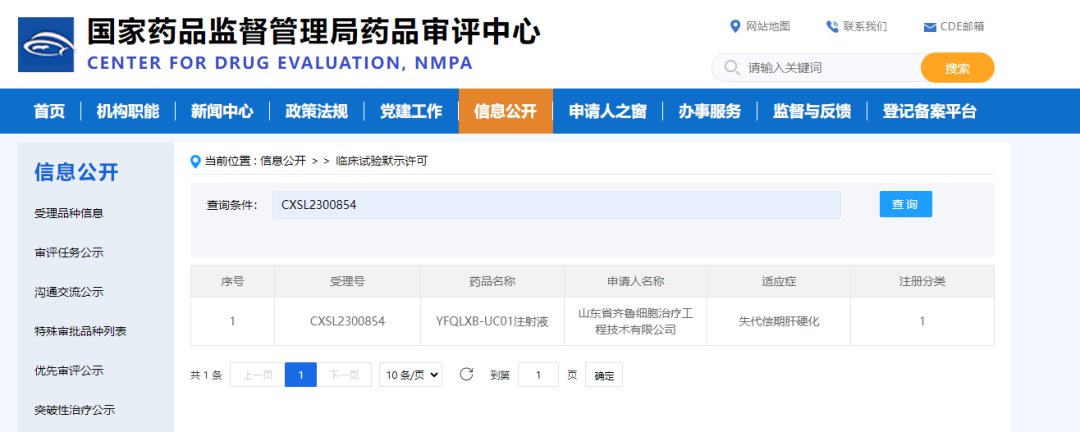
Task: Select page 1 in pagination
Action: point(300,375)
